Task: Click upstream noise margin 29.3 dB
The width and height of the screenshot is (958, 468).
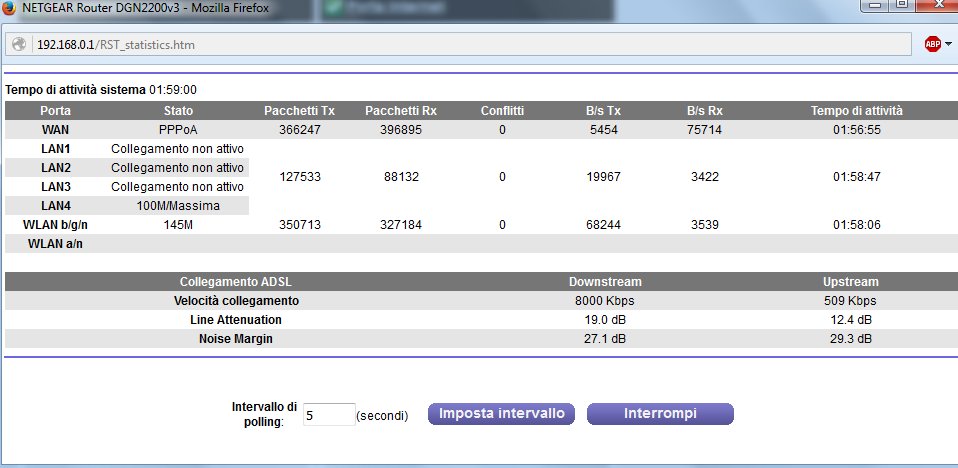Action: coord(850,338)
